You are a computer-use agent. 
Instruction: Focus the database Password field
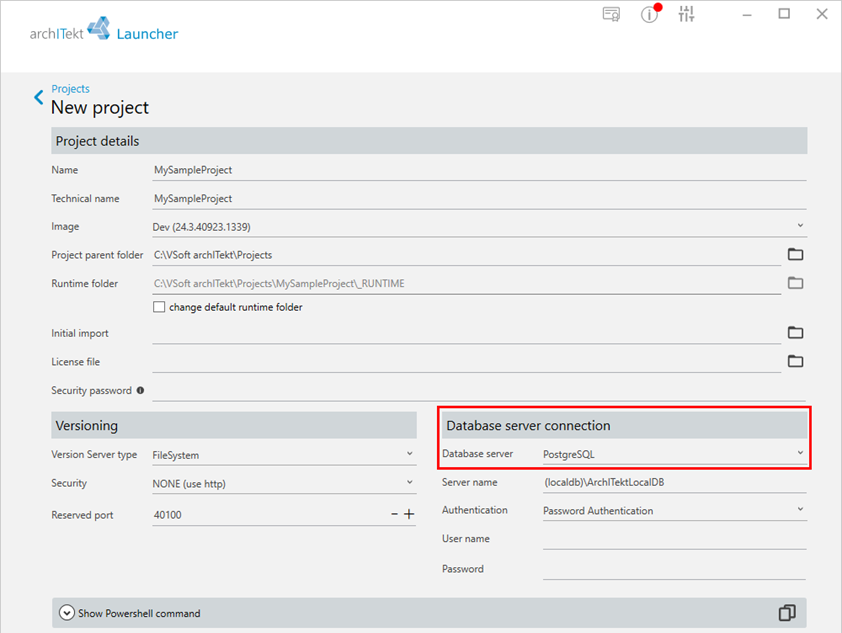pos(674,569)
